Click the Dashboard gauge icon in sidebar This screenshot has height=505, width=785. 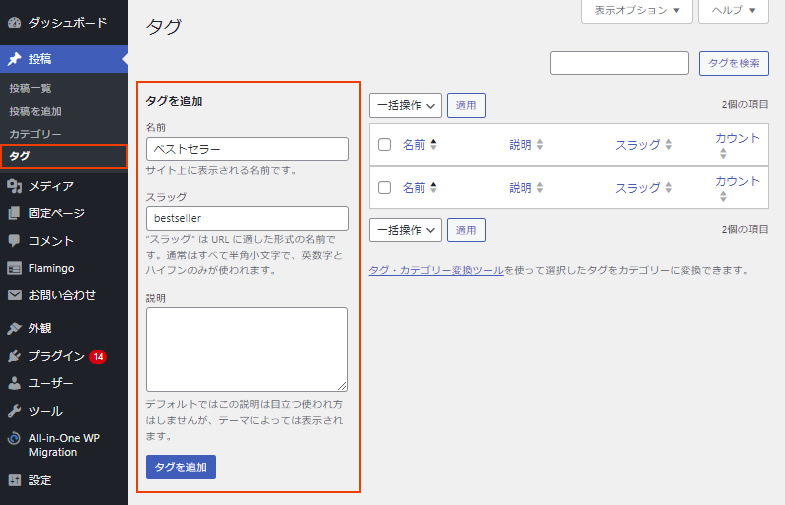[15, 22]
